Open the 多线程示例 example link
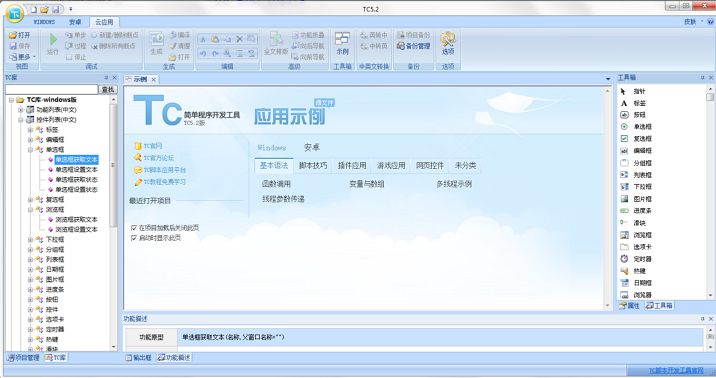The width and height of the screenshot is (716, 378). tap(454, 184)
